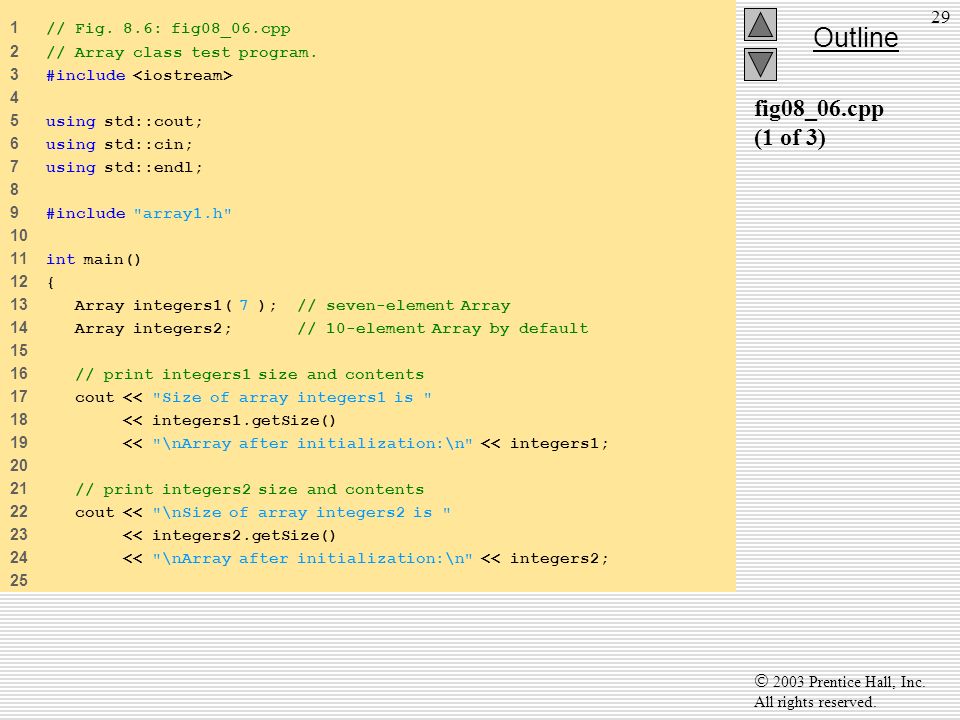Click the '// print integers2 size and contents' comment
The height and width of the screenshot is (720, 960).
coord(249,489)
